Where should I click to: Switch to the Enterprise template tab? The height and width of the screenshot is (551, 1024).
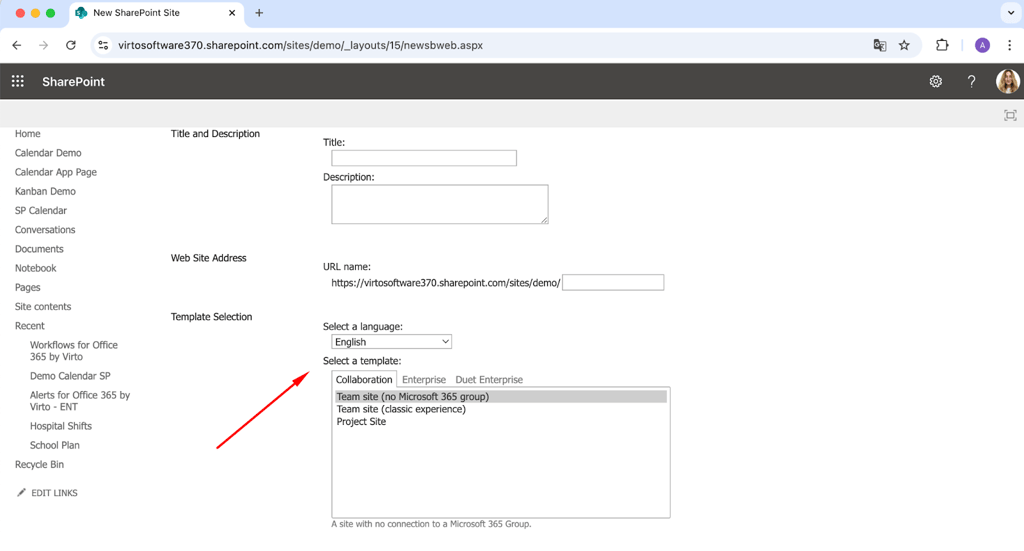coord(424,379)
